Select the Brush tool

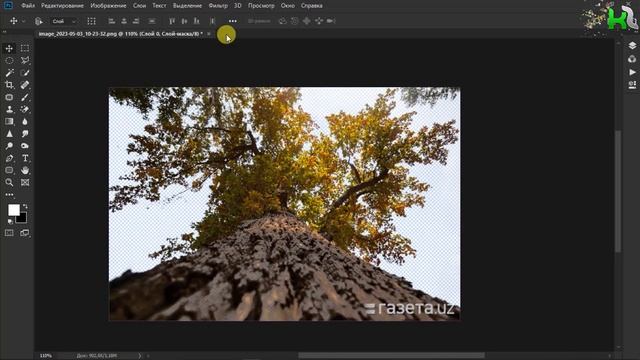coord(25,97)
